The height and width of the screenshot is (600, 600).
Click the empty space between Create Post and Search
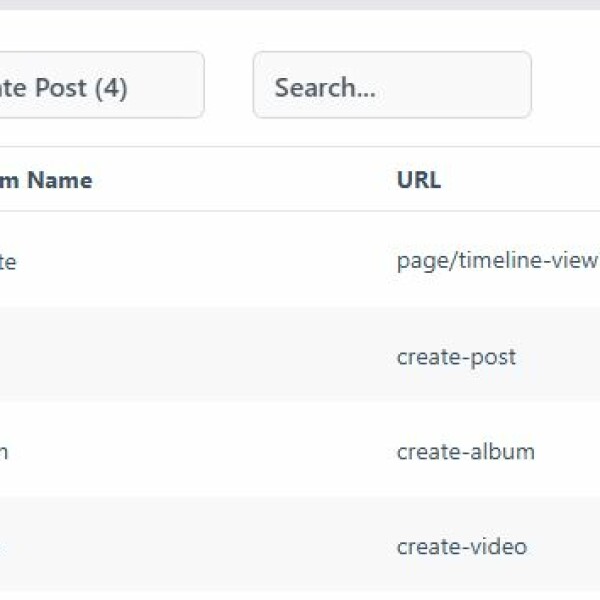[x=229, y=86]
